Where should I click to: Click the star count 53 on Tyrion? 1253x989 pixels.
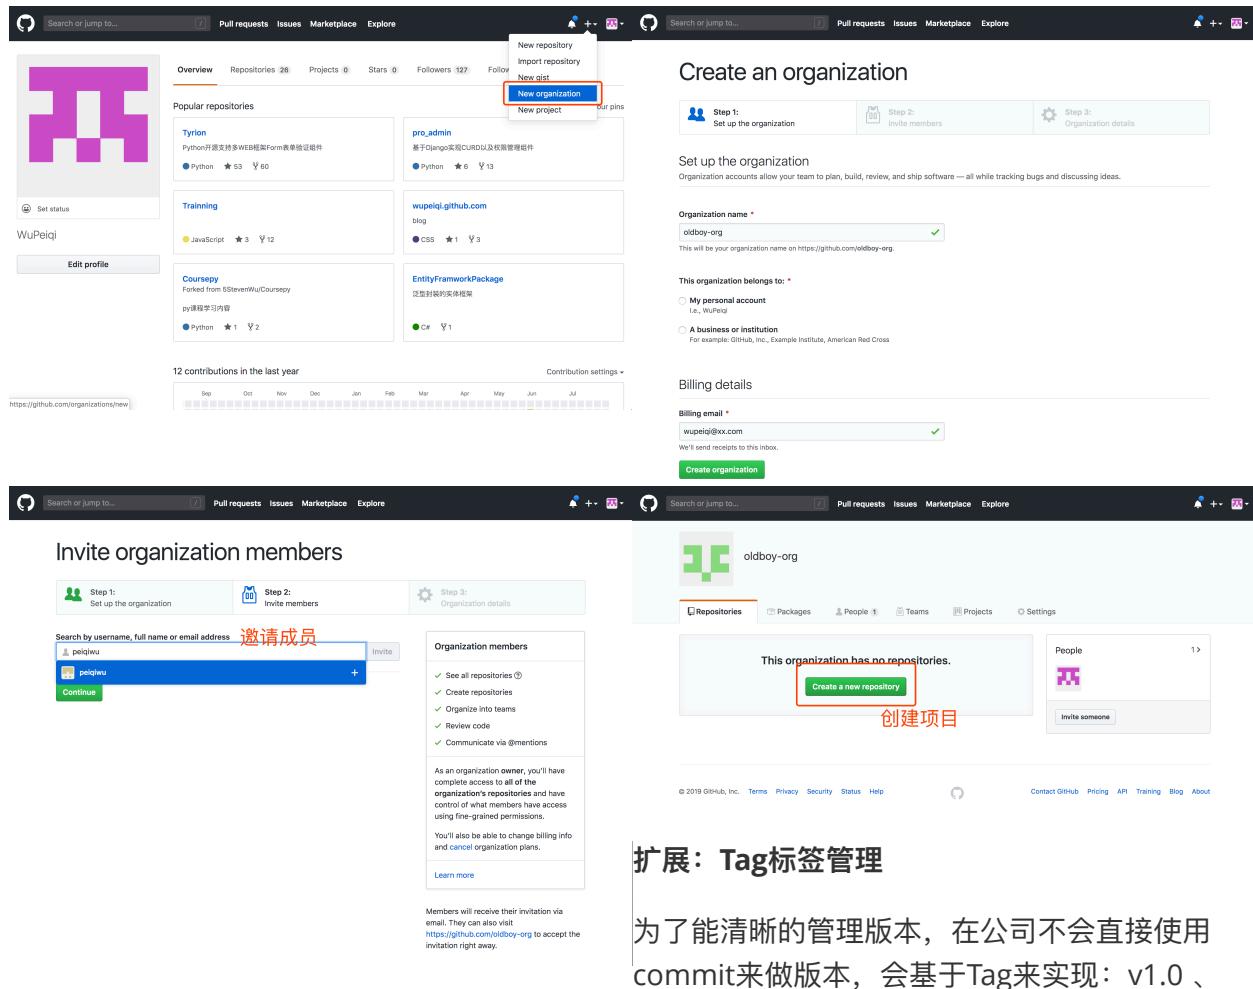[x=233, y=167]
